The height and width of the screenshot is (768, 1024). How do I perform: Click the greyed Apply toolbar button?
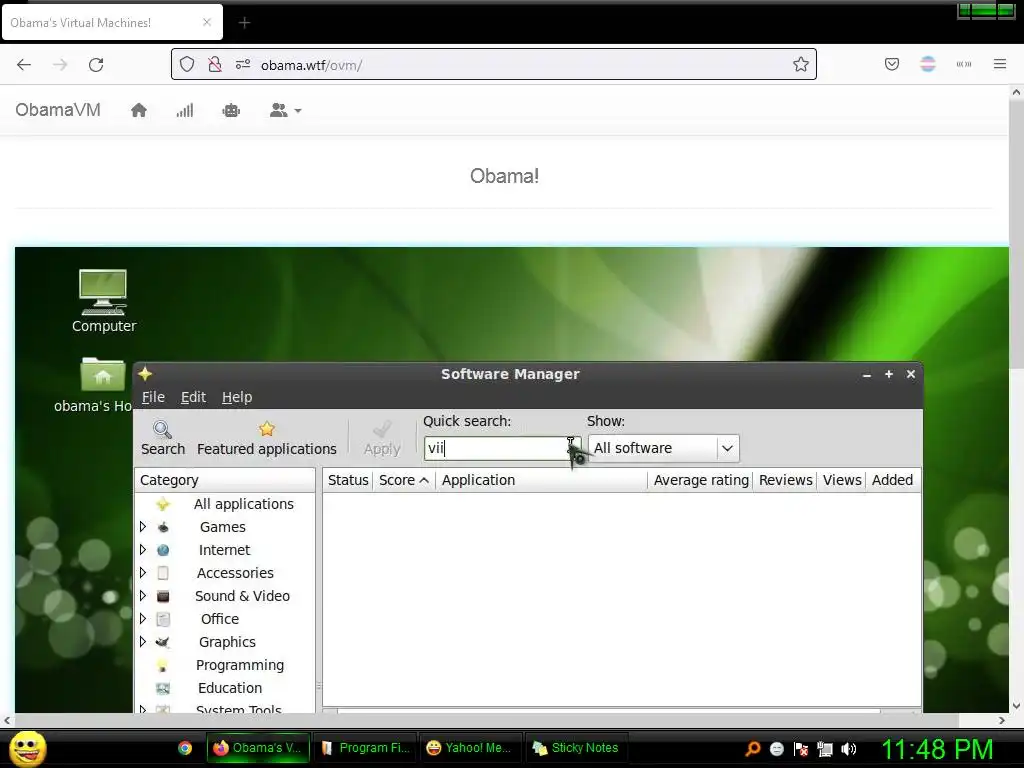click(382, 438)
